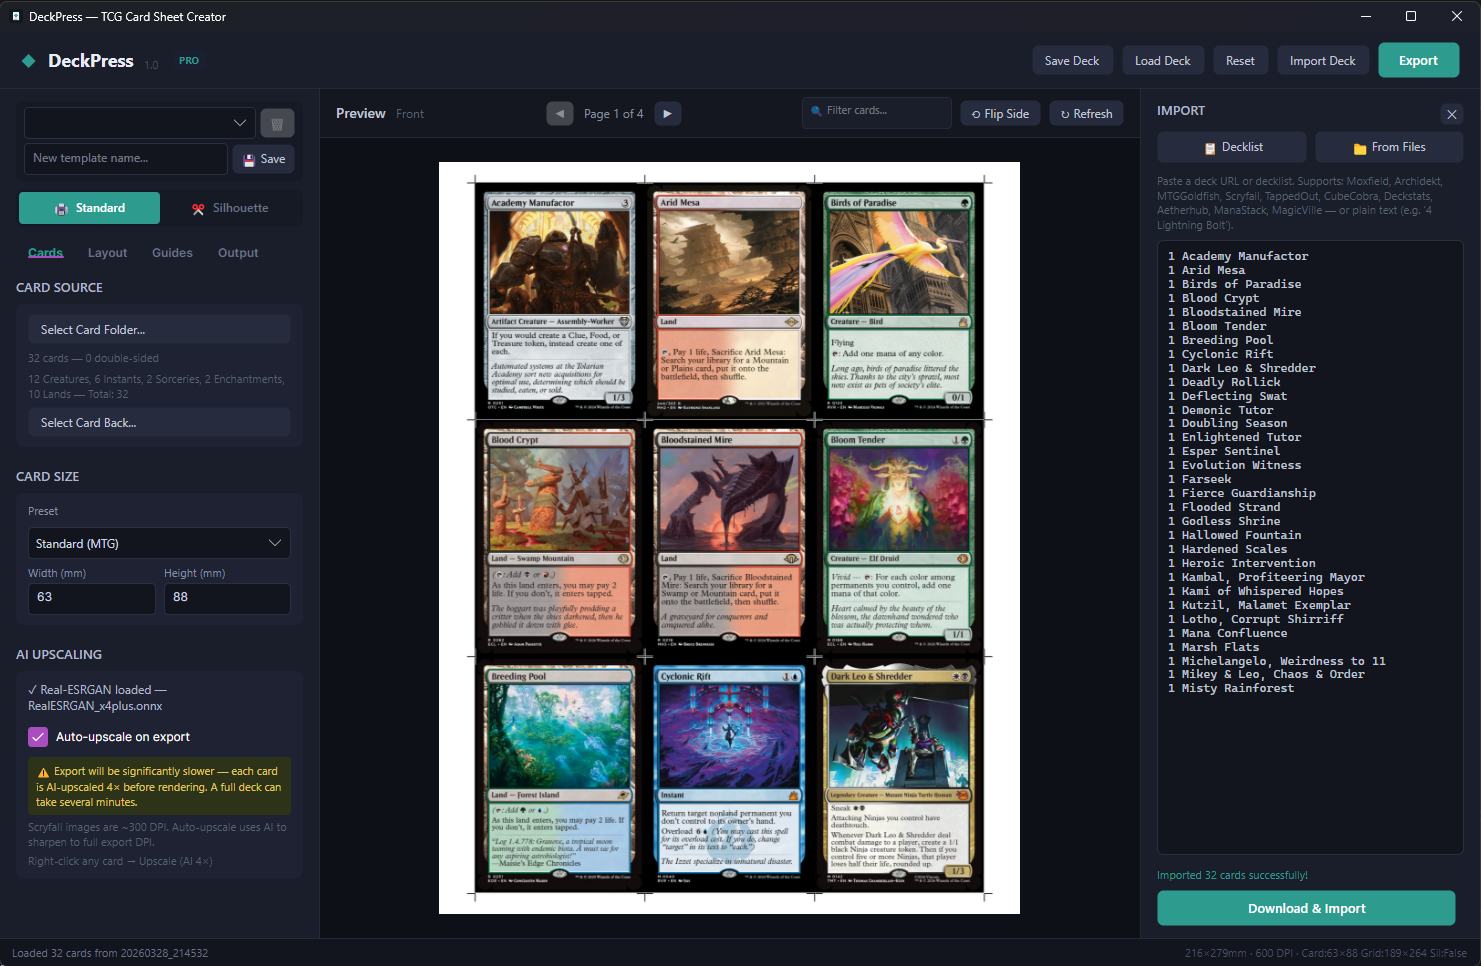This screenshot has width=1481, height=966.
Task: Switch to Silhouette cutting mode (scissors icon)
Action: pyautogui.click(x=228, y=207)
